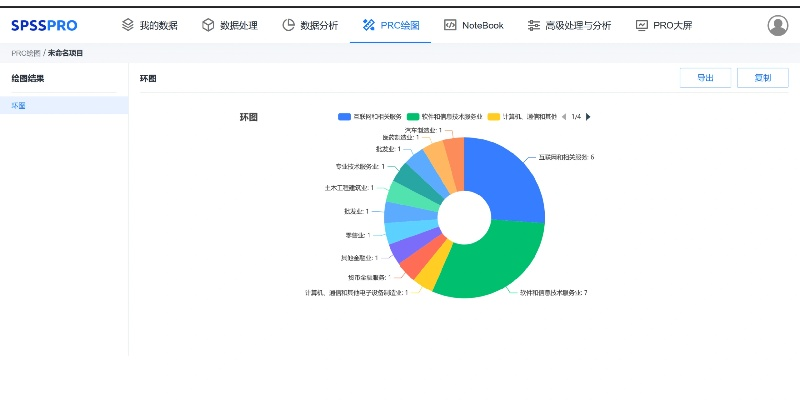Toggle the blue 互联网和相关服务 legend item
The image size is (800, 400).
369,117
